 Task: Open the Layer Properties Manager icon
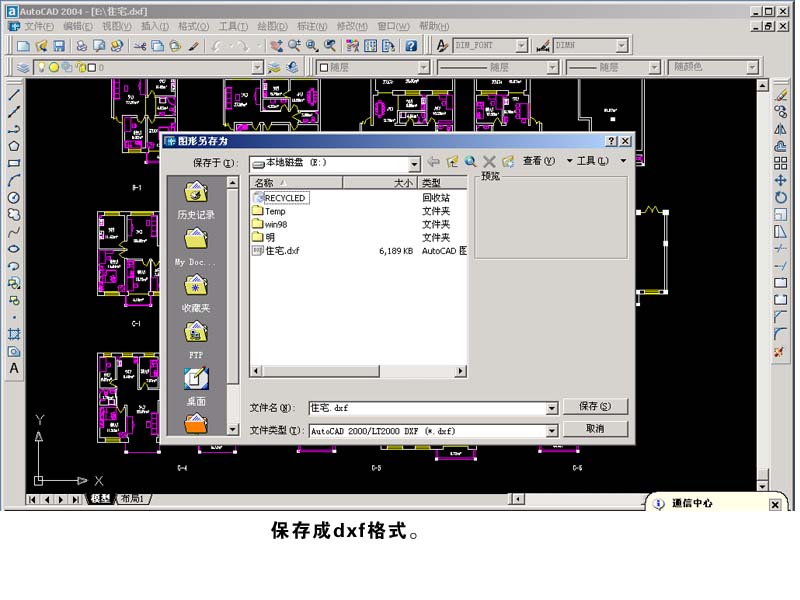coord(22,67)
